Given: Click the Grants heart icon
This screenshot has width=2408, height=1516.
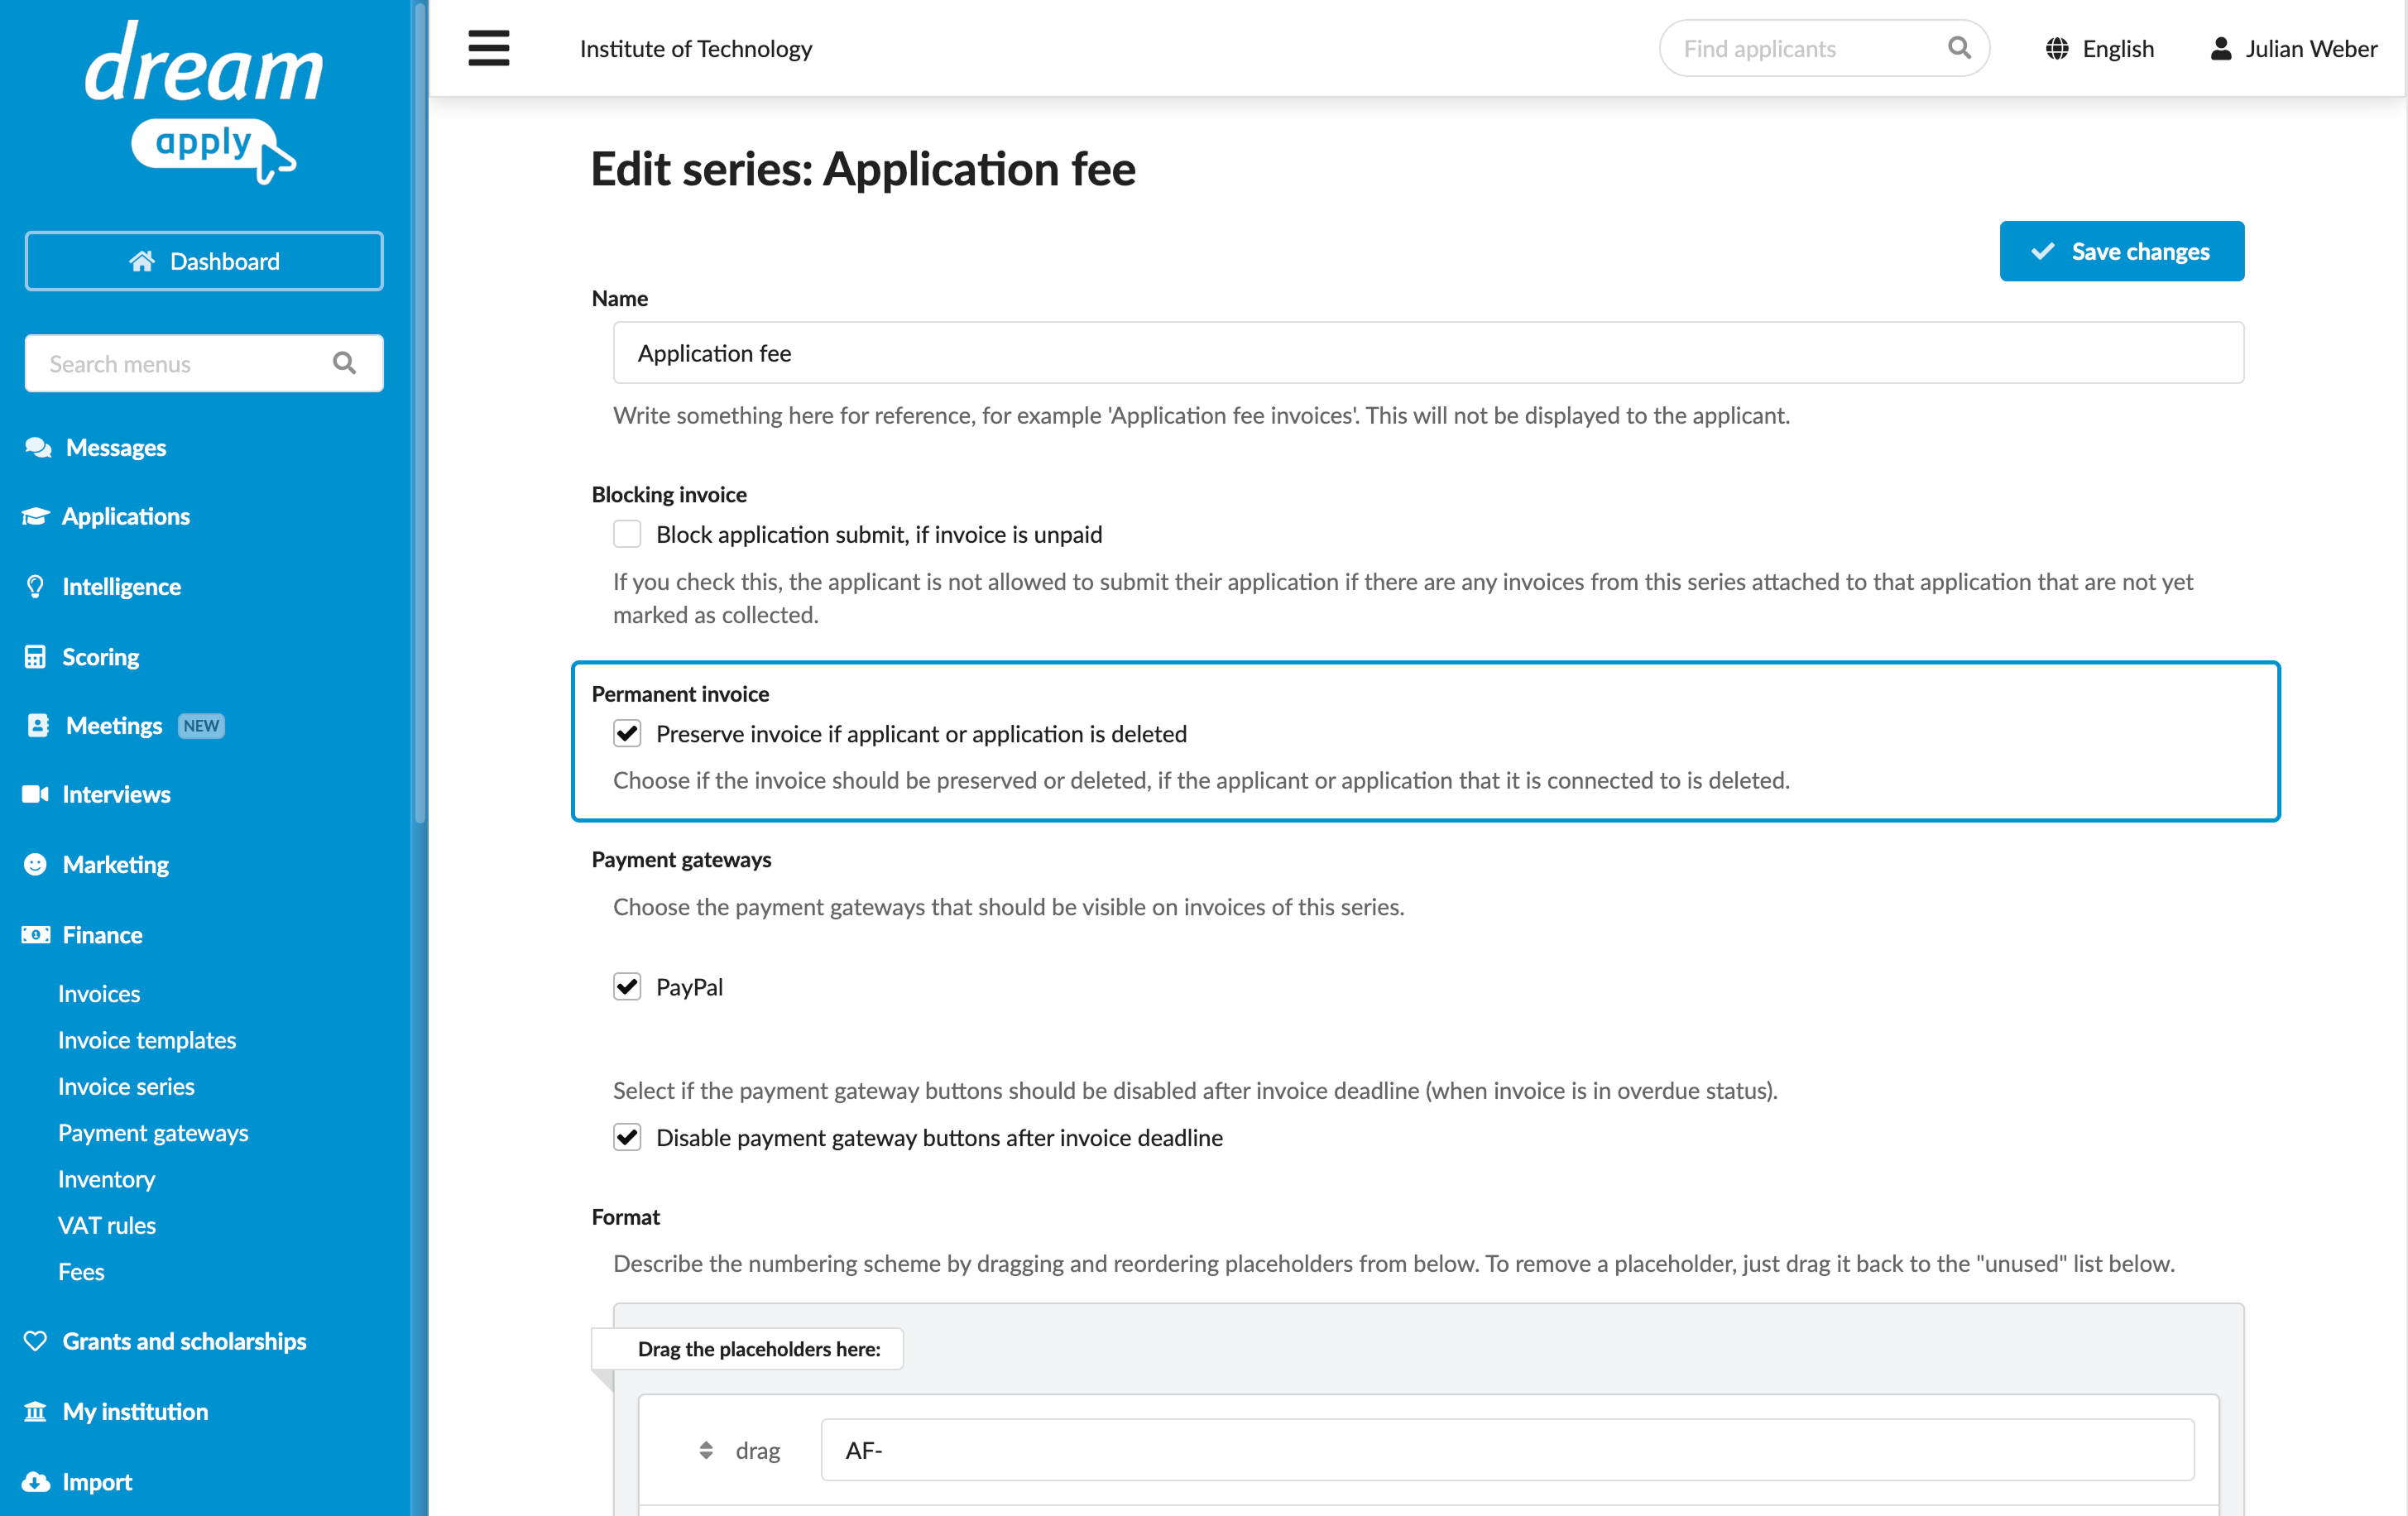Looking at the screenshot, I should click(35, 1341).
